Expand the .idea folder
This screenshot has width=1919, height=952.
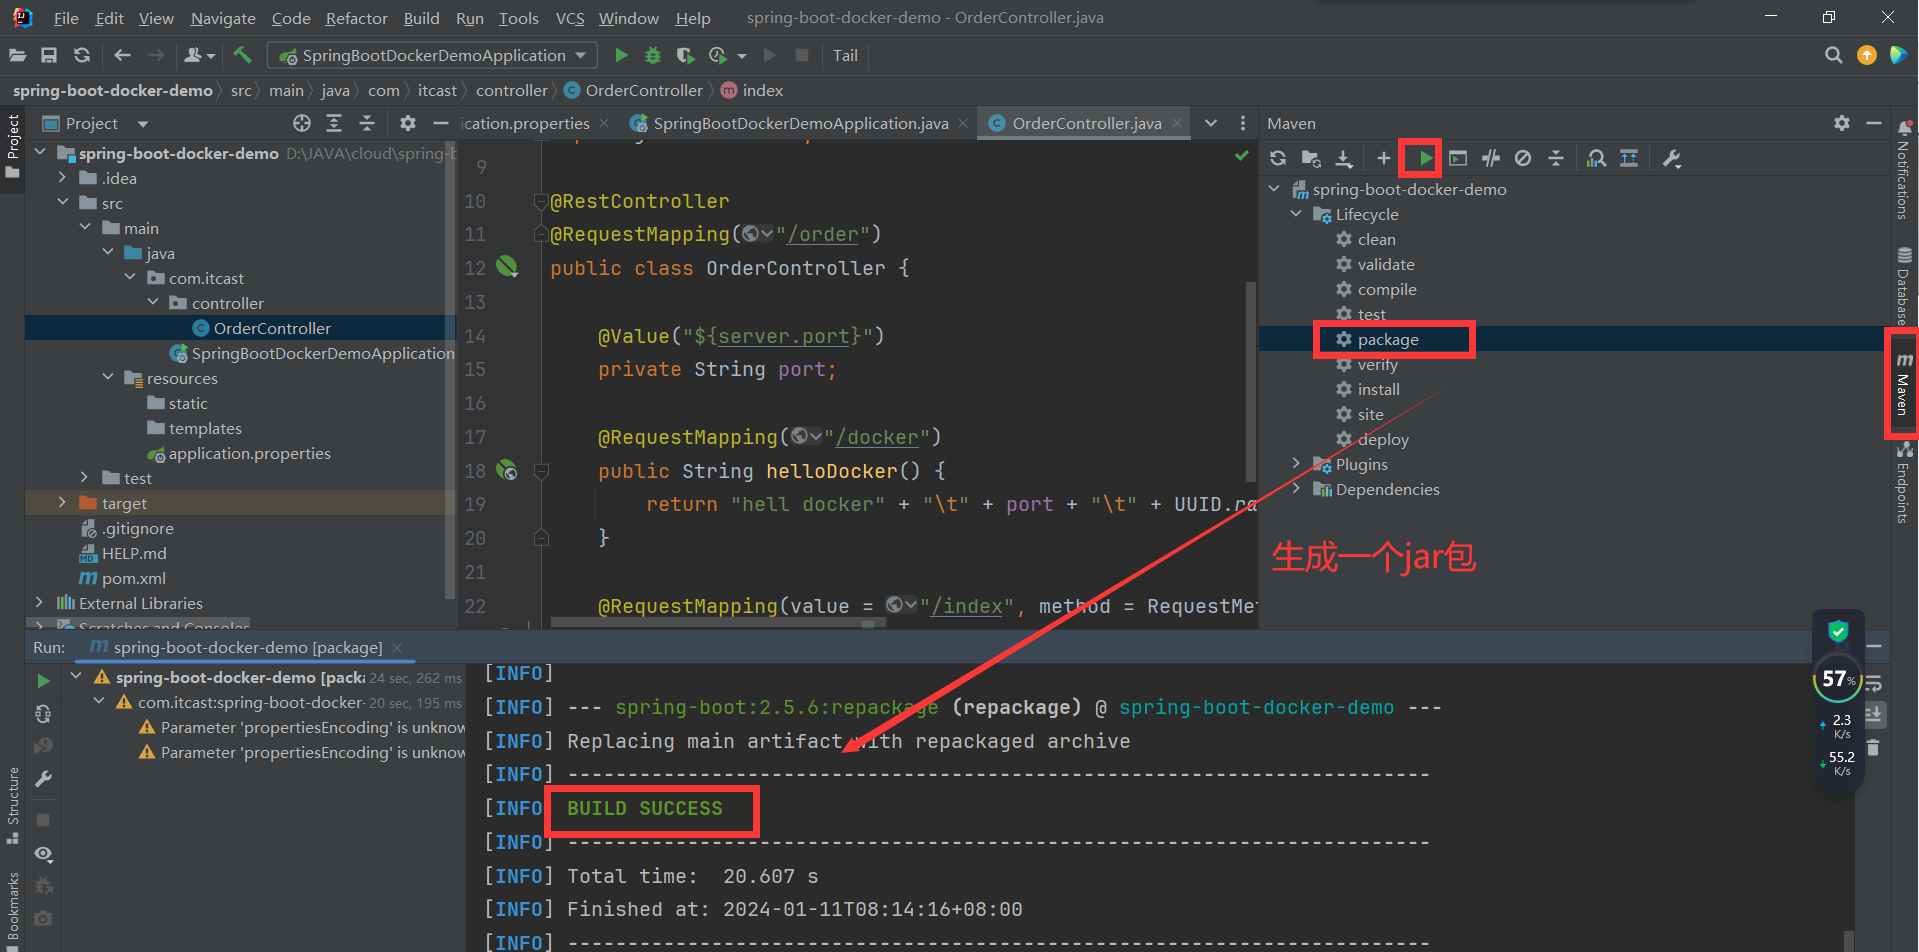(62, 178)
